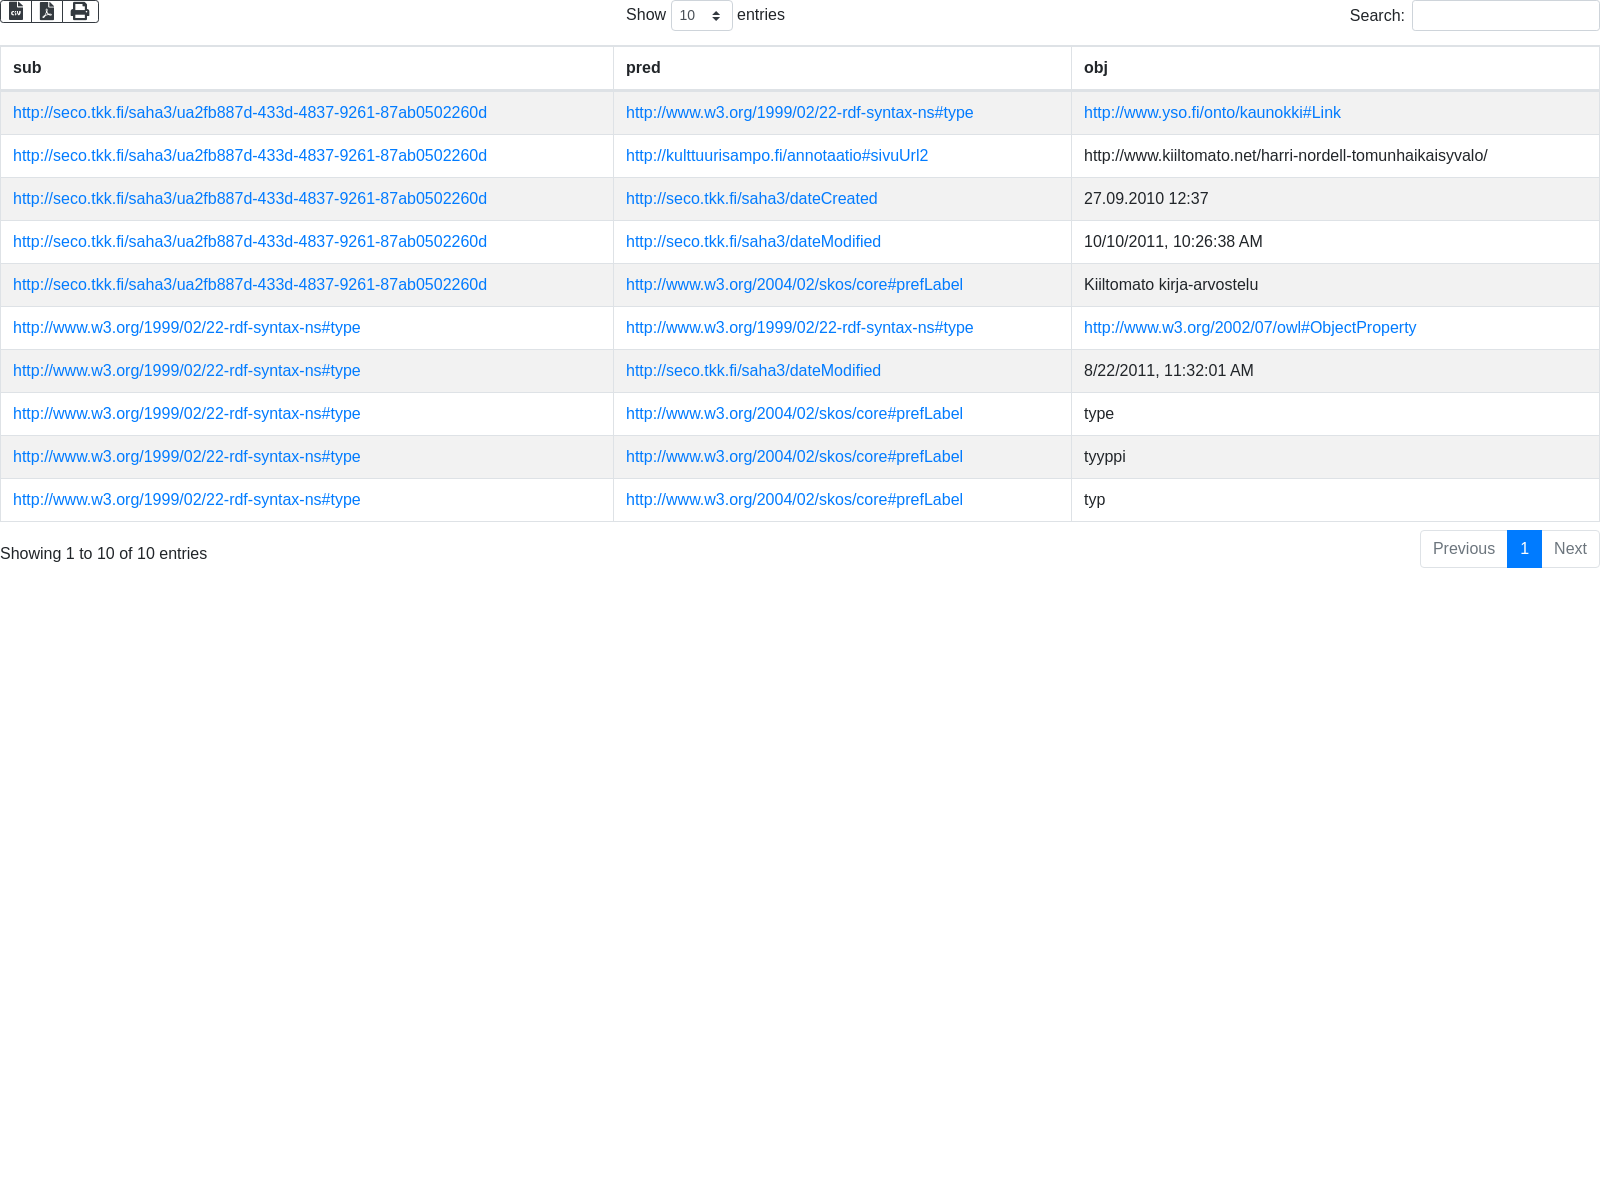Open the kaunokki#Link object link

tap(1212, 113)
